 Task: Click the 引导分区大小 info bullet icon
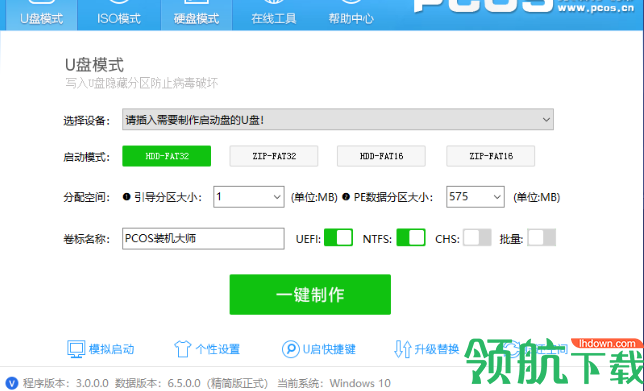pos(126,197)
